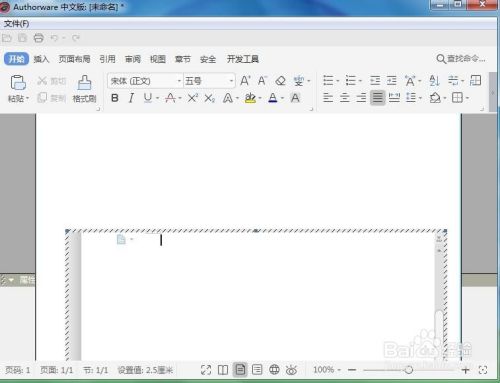Click the bullet list icon
Image resolution: width=500 pixels, height=383 pixels.
click(328, 81)
